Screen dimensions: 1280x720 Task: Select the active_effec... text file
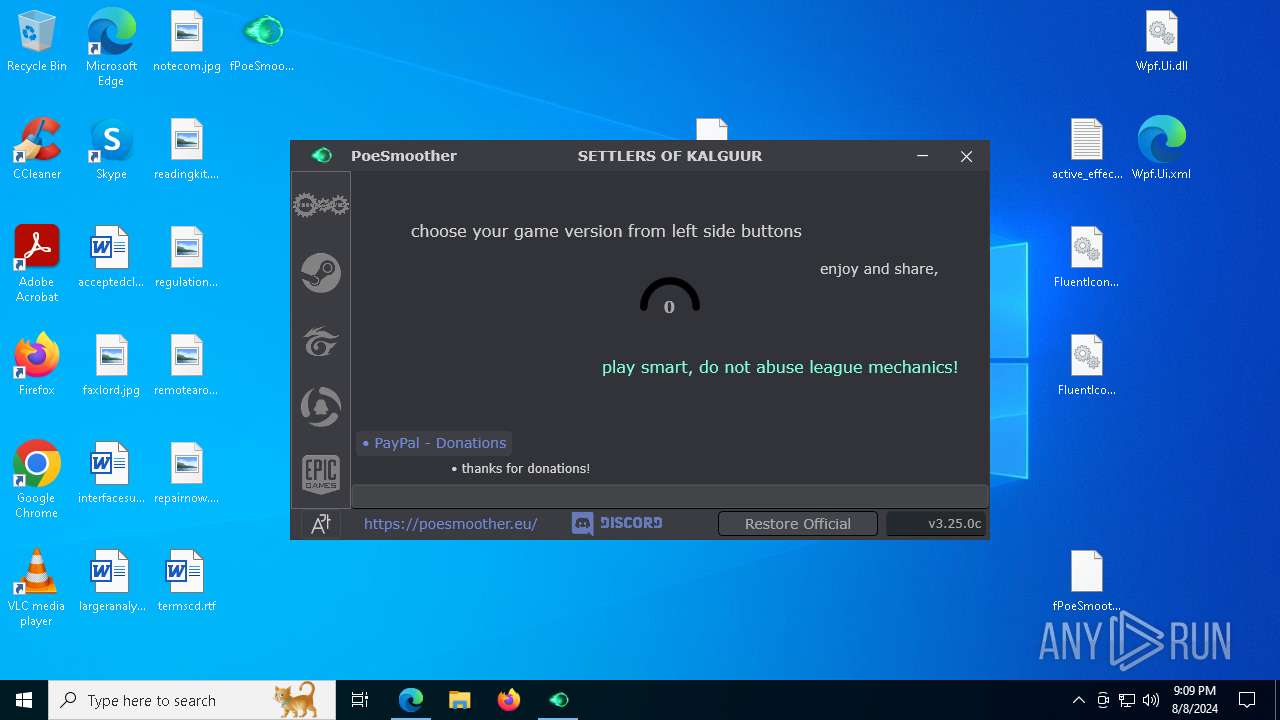click(1087, 149)
